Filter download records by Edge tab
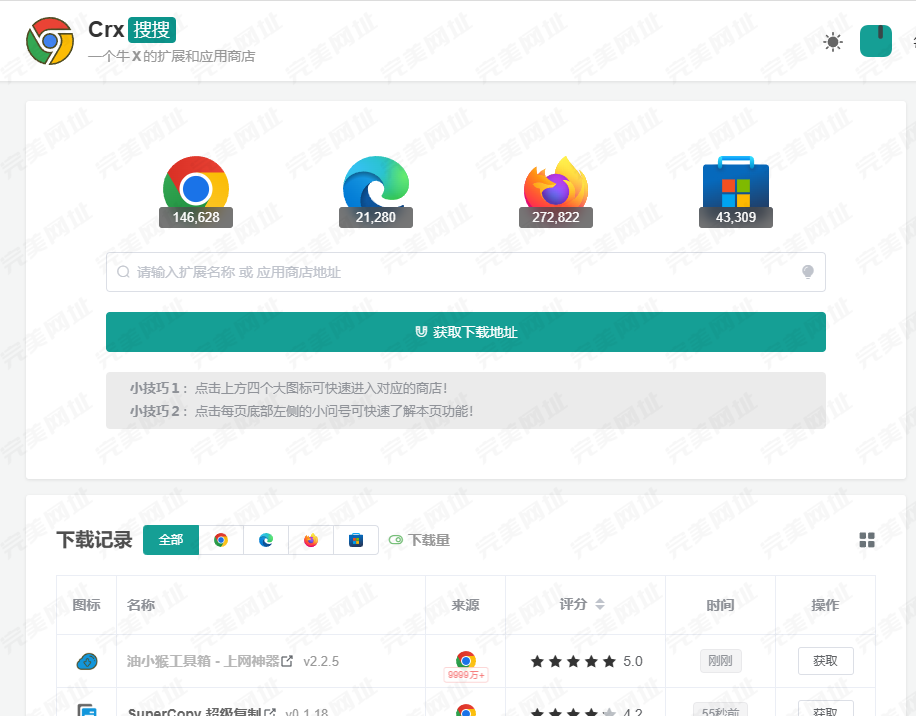The image size is (916, 716). [266, 540]
